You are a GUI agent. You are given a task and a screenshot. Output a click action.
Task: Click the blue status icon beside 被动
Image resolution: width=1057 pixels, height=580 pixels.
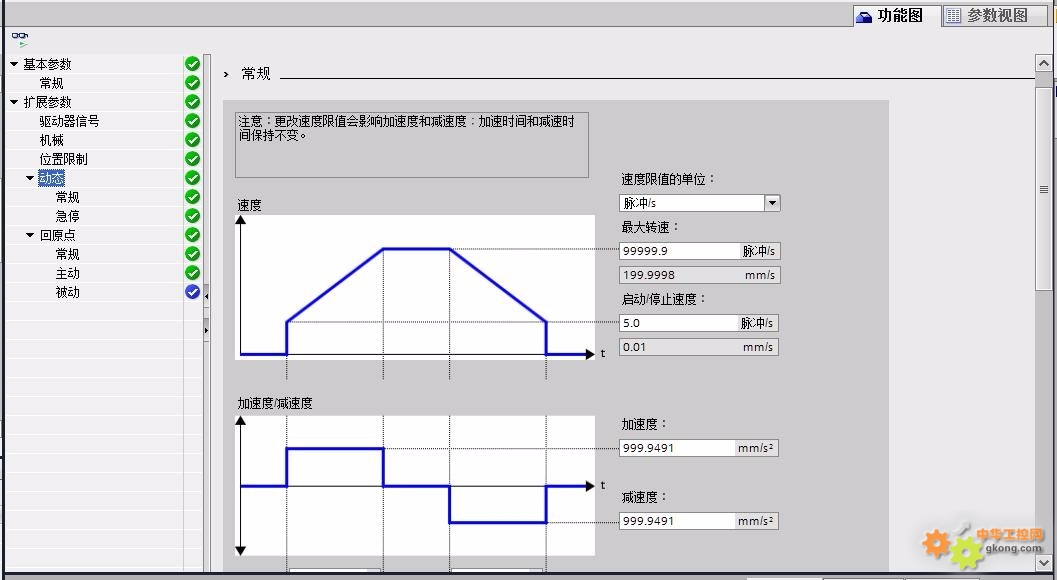pyautogui.click(x=192, y=291)
